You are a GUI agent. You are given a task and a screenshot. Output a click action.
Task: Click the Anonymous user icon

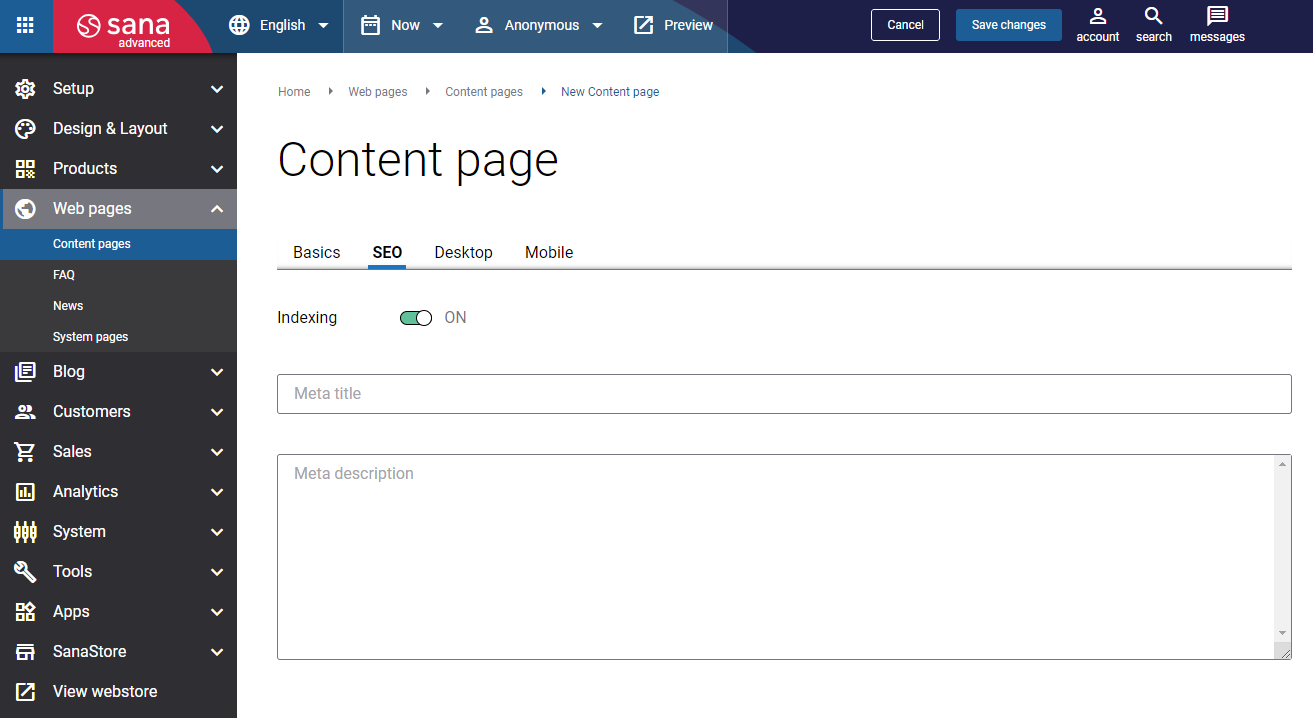tap(484, 25)
